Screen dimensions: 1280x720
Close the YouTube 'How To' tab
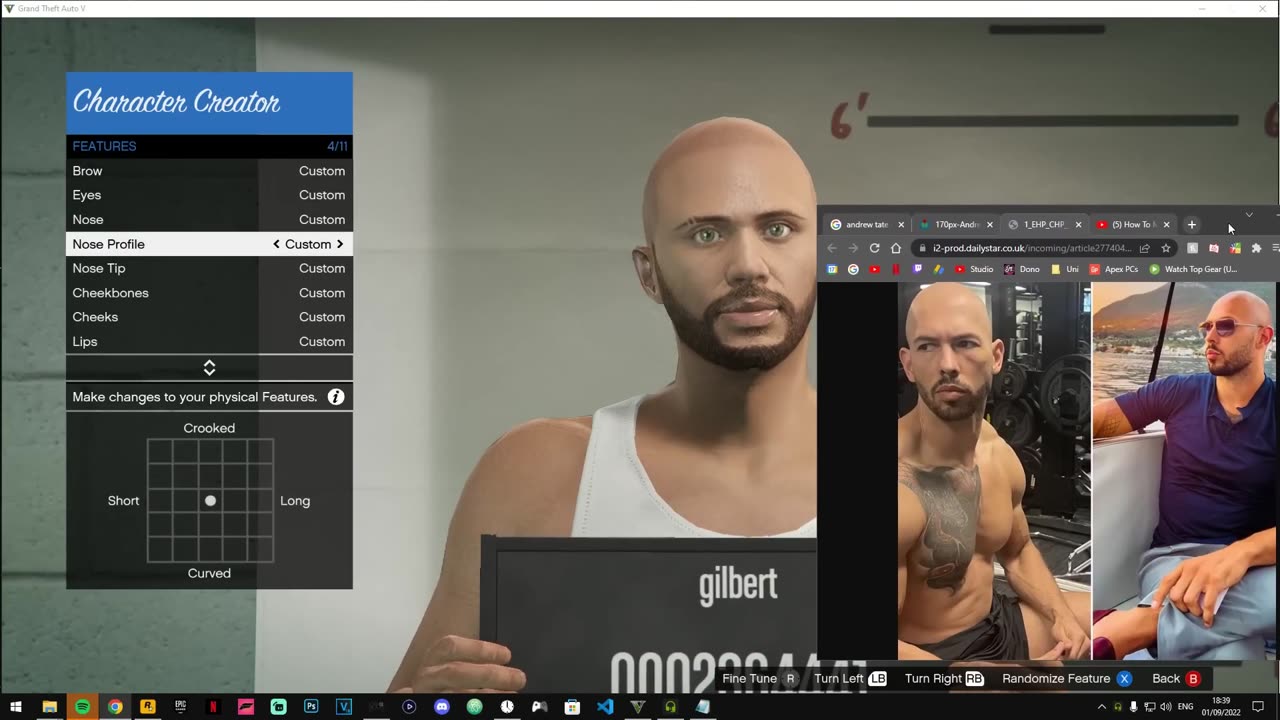pos(1166,225)
